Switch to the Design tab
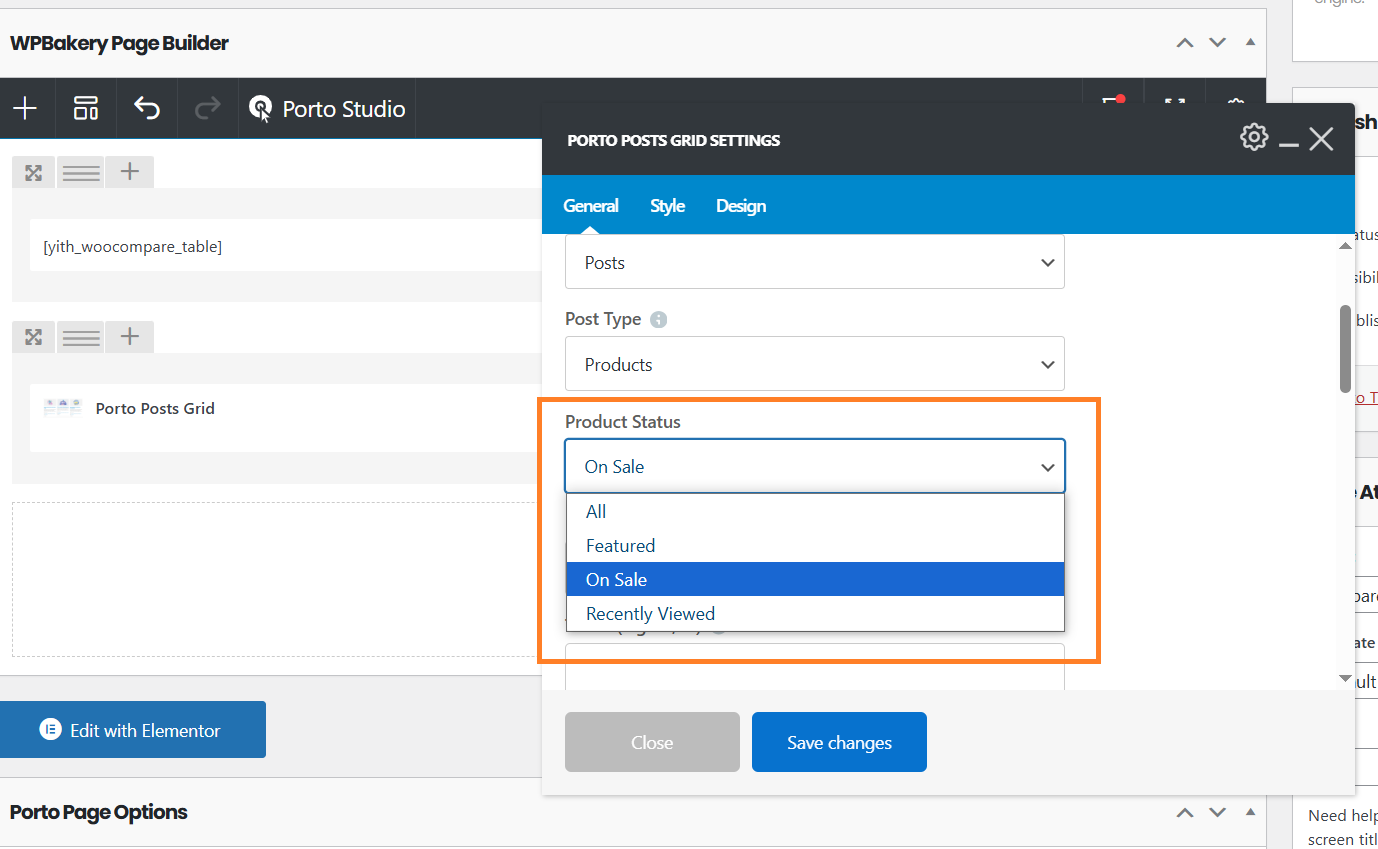 [x=741, y=205]
